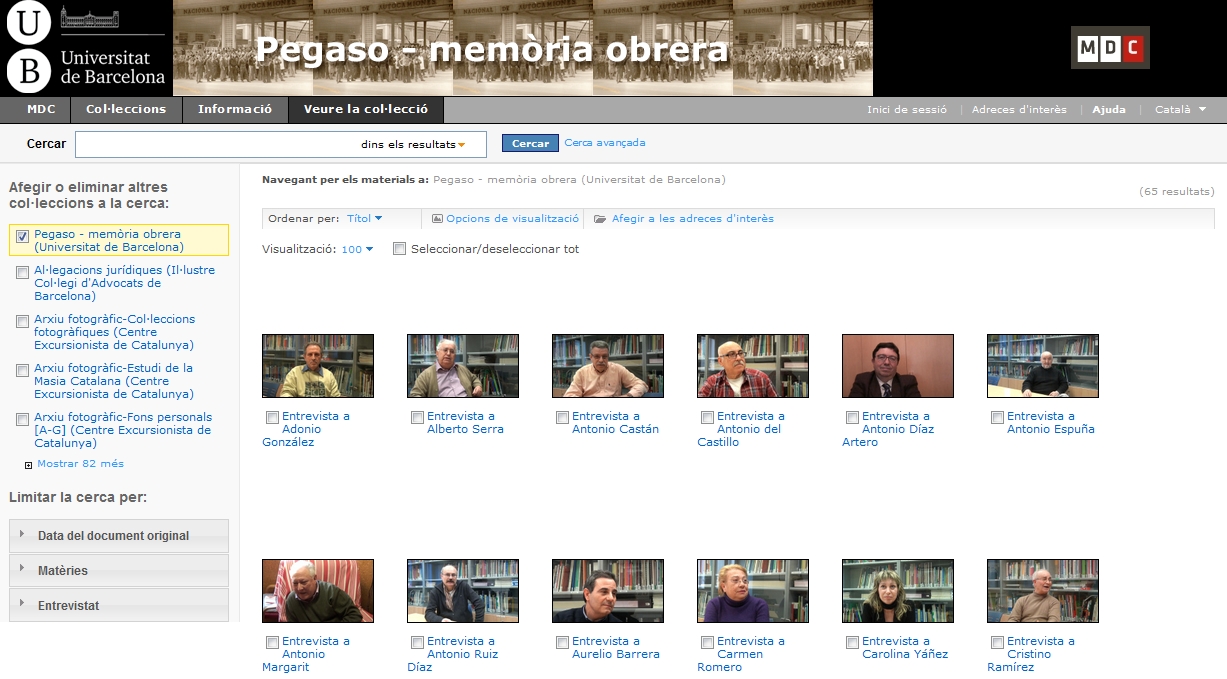Expand Mostrar 82 més plus icon

pyautogui.click(x=28, y=465)
